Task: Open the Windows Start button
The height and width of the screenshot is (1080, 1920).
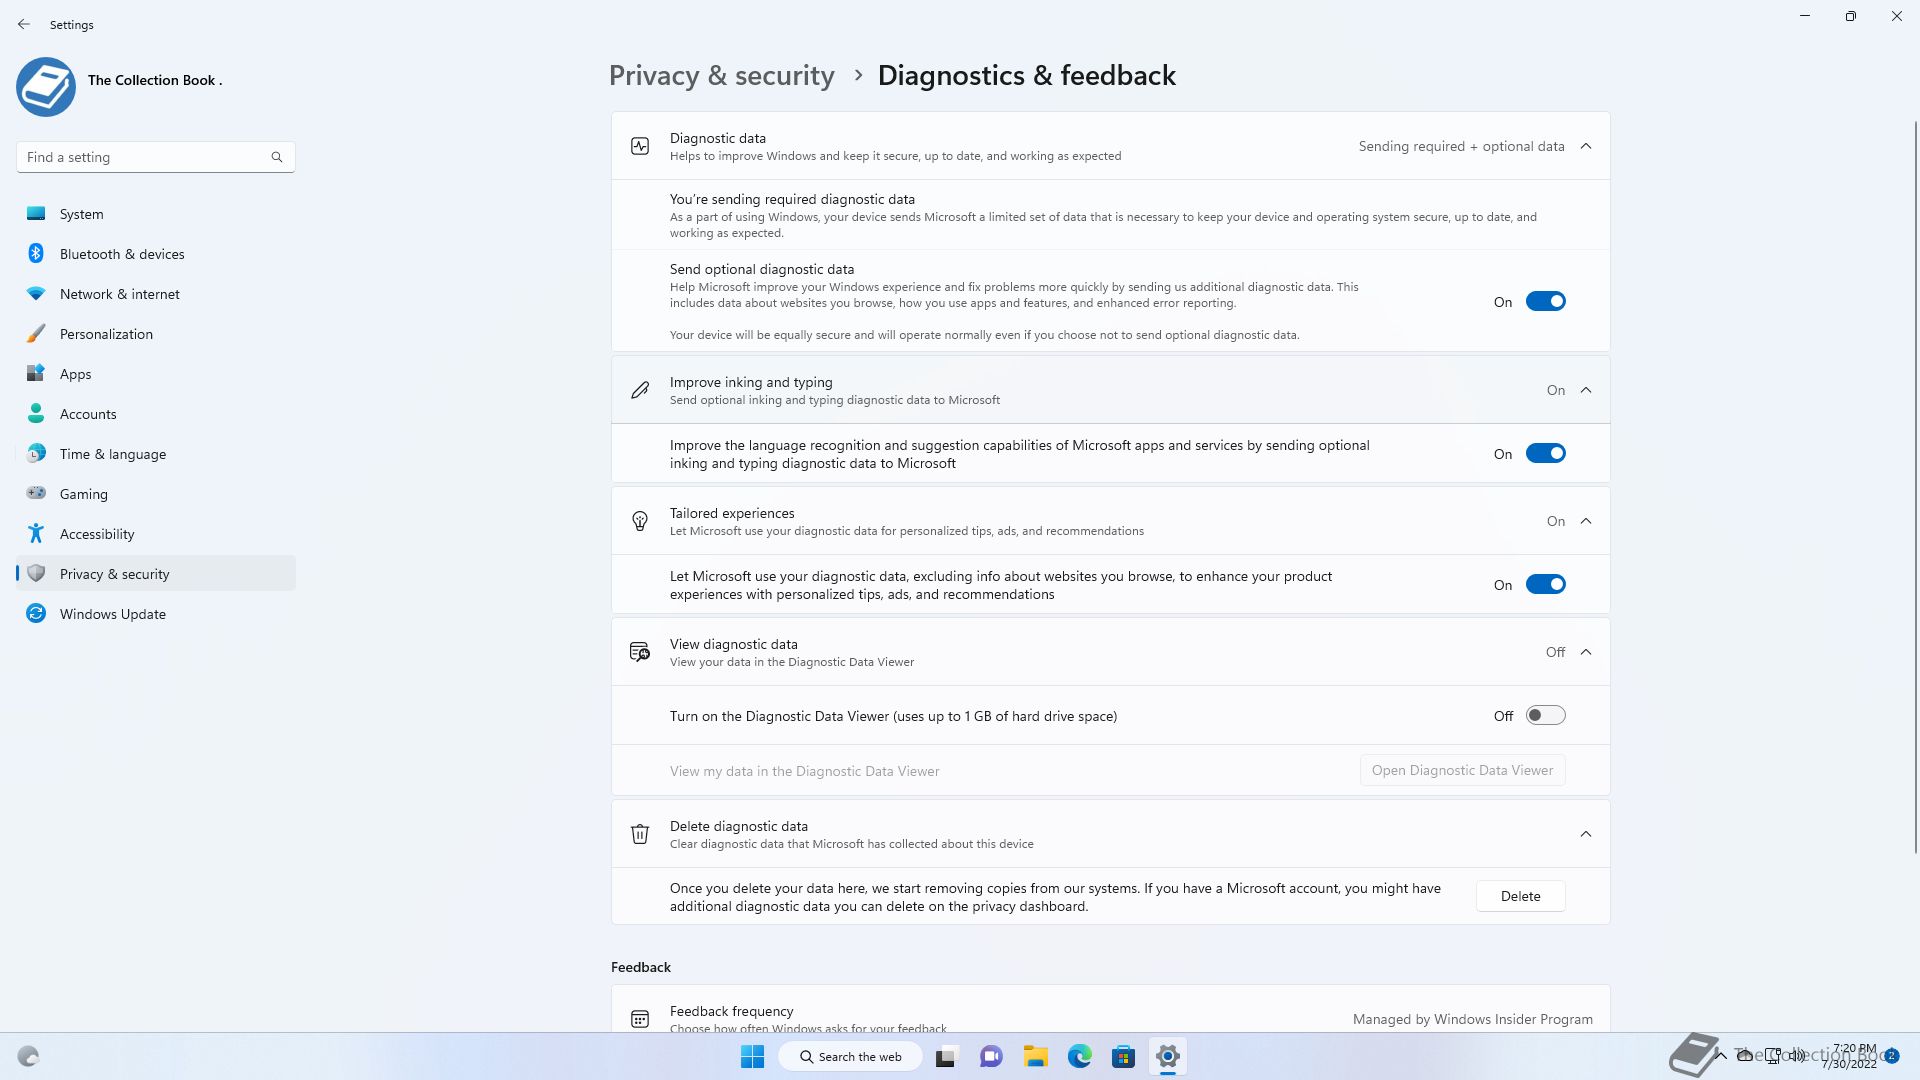Action: point(752,1056)
